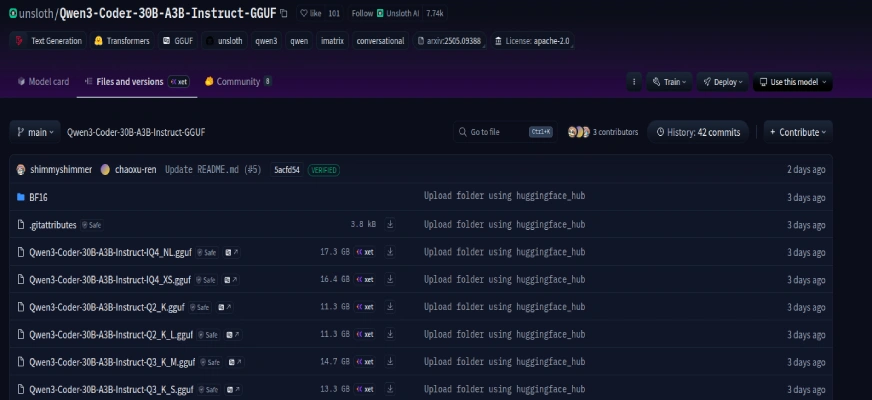Open the three-dot more options menu
This screenshot has width=872, height=400.
[x=633, y=82]
